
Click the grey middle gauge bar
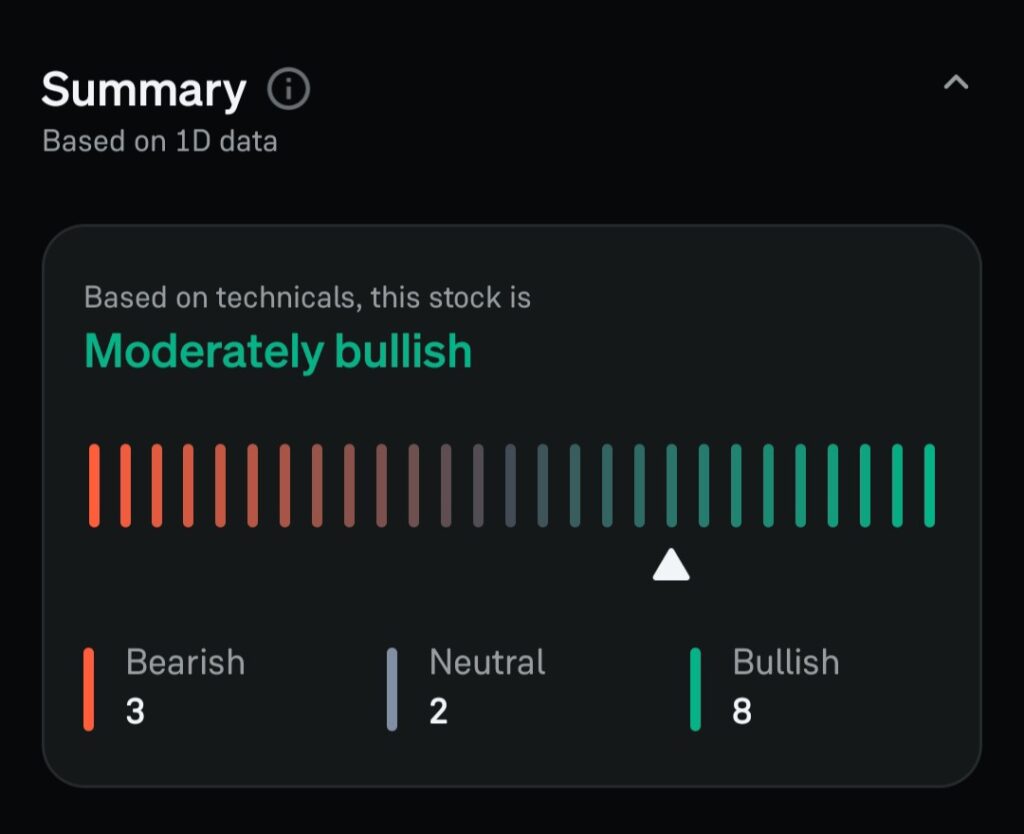(510, 485)
